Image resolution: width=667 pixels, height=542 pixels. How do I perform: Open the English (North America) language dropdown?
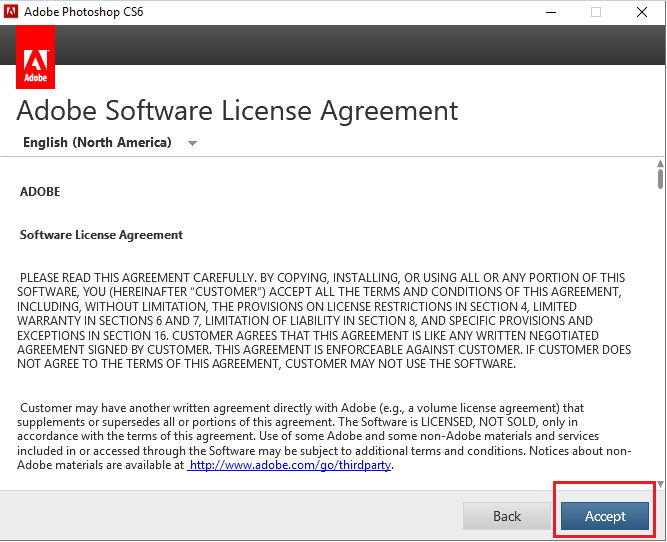click(110, 143)
